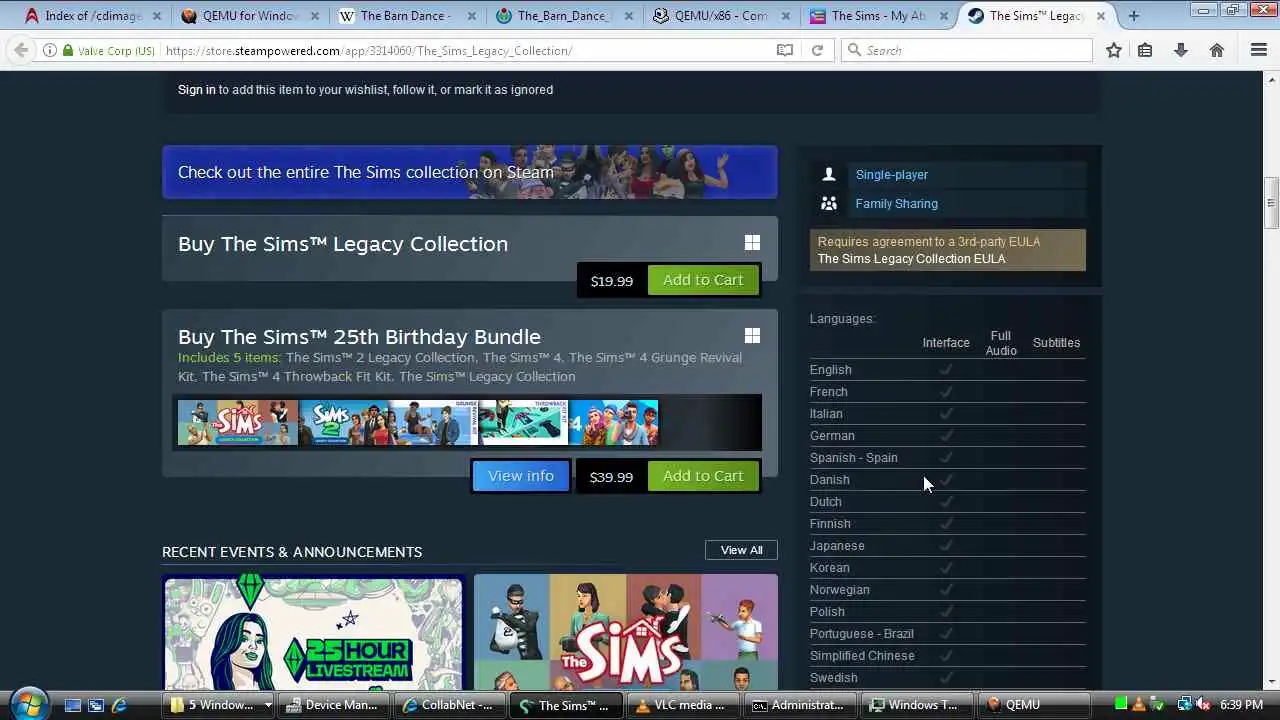Close the active Sims Legacy tab

(1101, 16)
